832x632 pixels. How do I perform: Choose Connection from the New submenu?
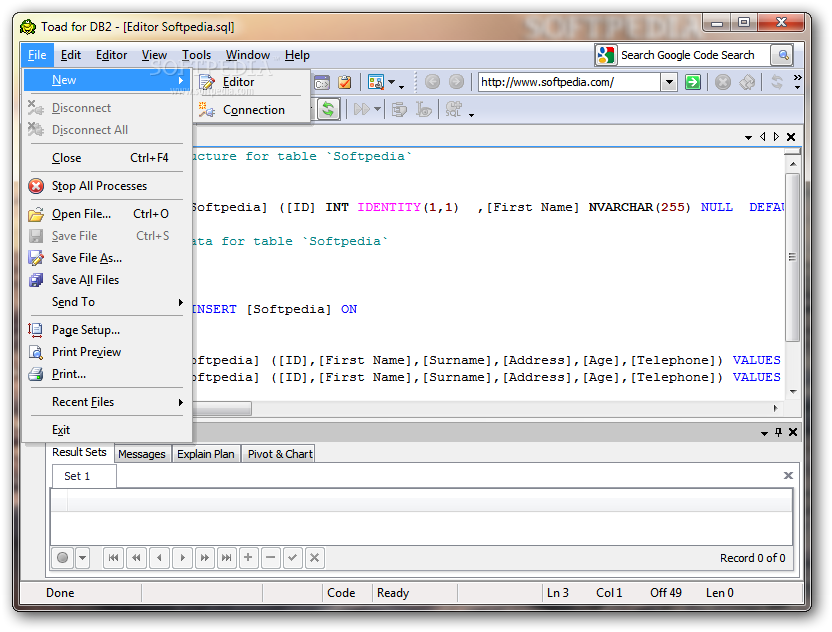pos(253,110)
